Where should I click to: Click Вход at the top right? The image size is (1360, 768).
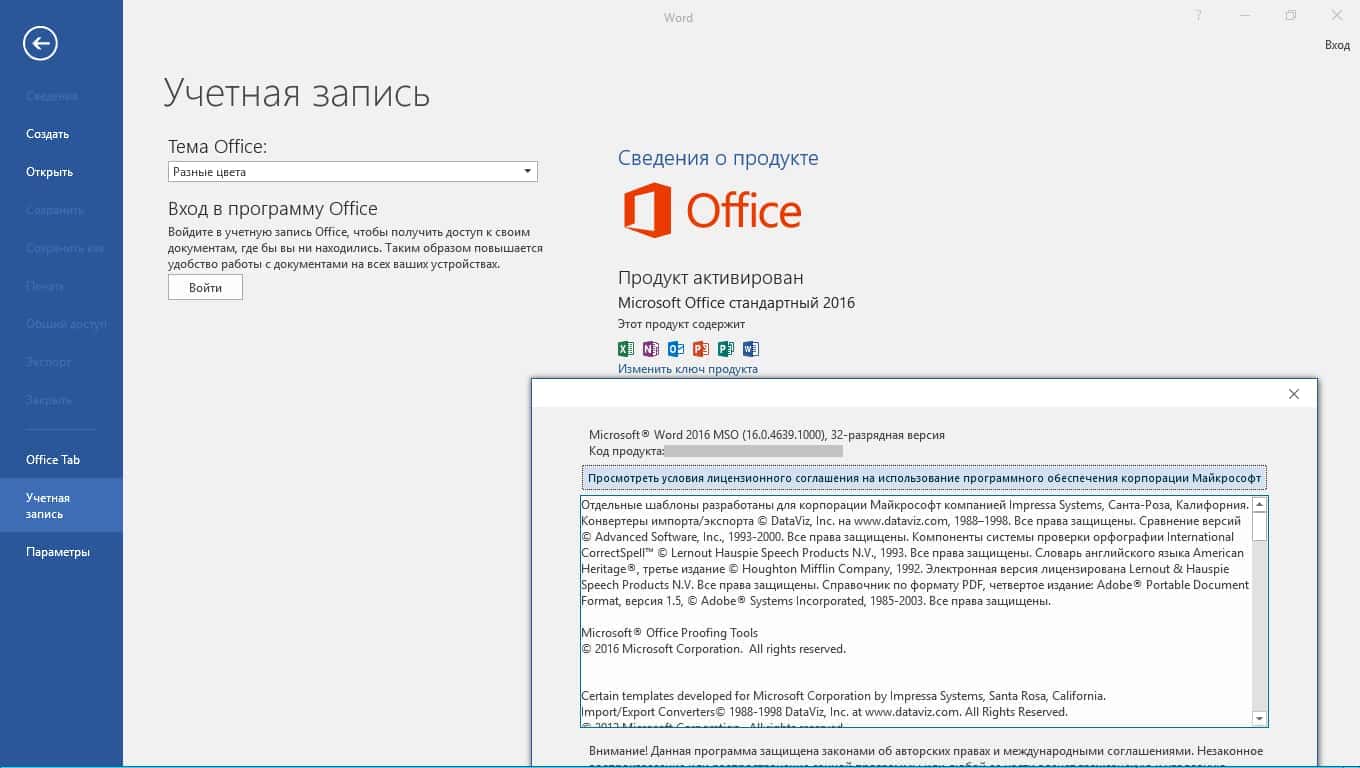pos(1337,46)
